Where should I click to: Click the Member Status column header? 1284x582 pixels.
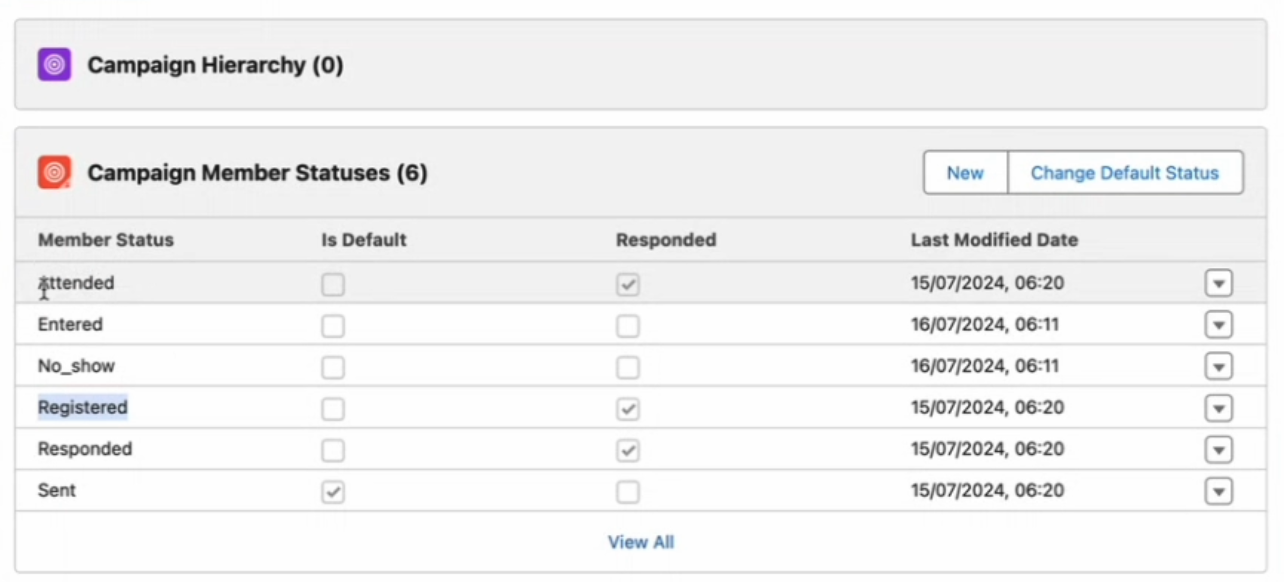tap(106, 240)
